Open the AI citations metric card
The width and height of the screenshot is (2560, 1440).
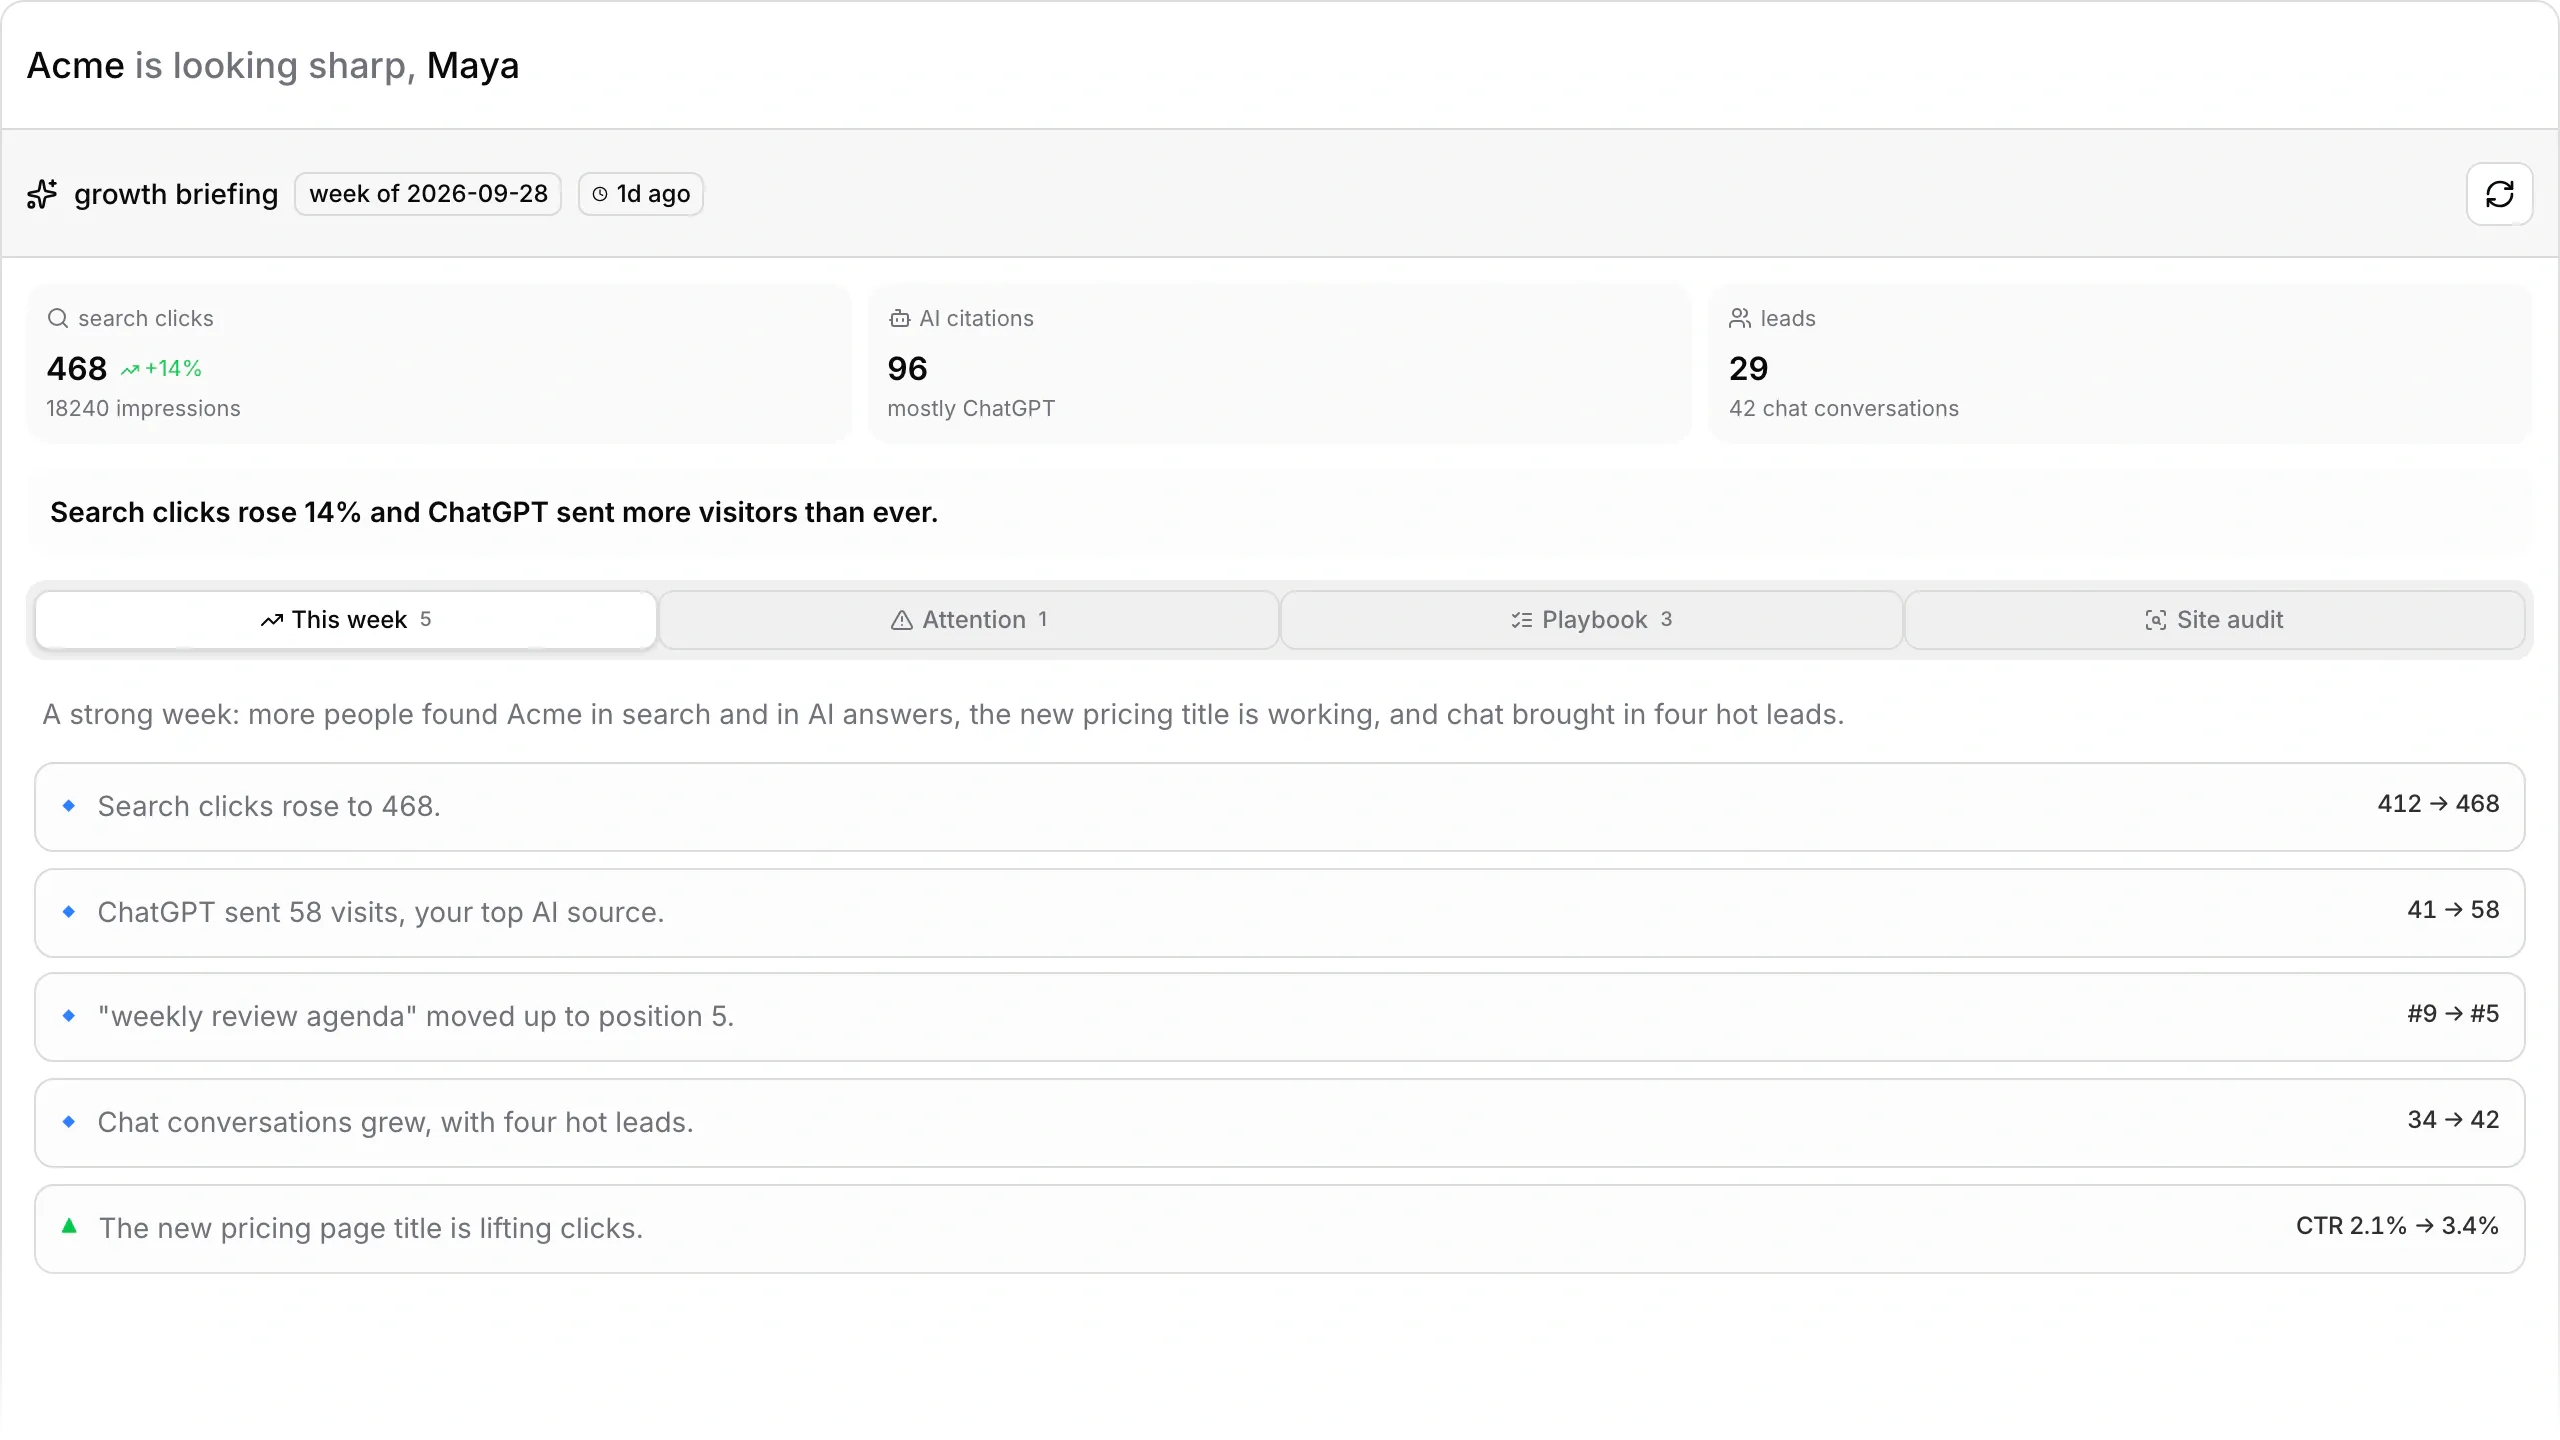tap(1280, 363)
